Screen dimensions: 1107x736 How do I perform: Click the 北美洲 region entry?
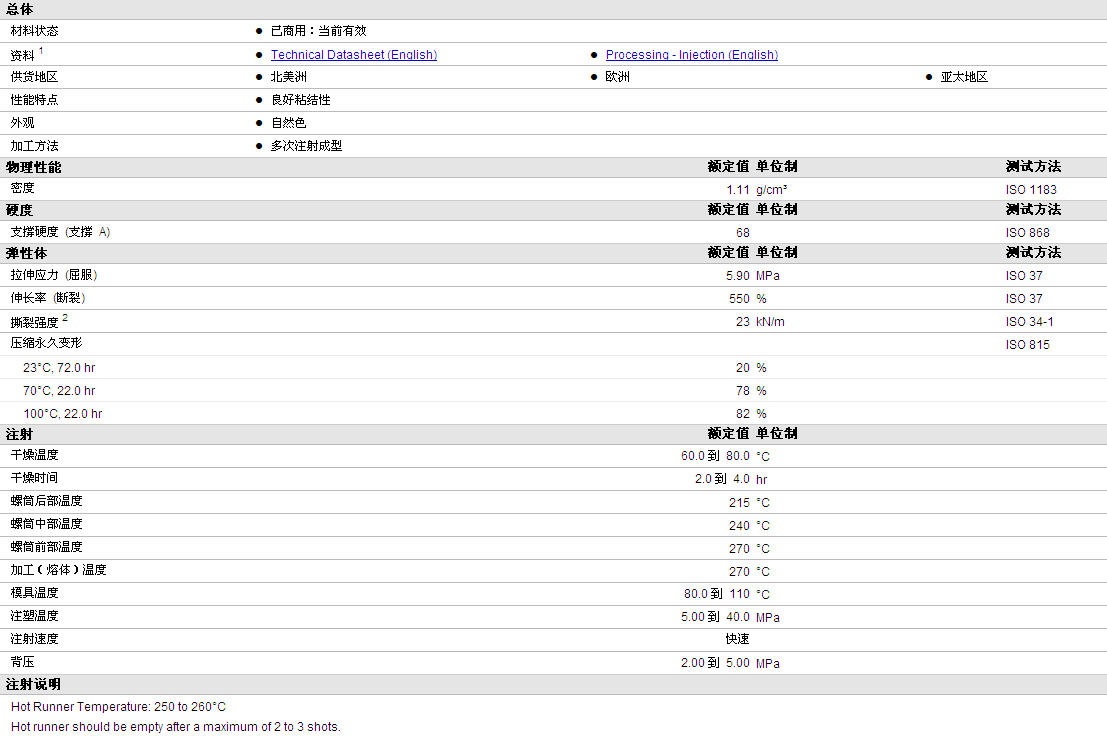[289, 77]
